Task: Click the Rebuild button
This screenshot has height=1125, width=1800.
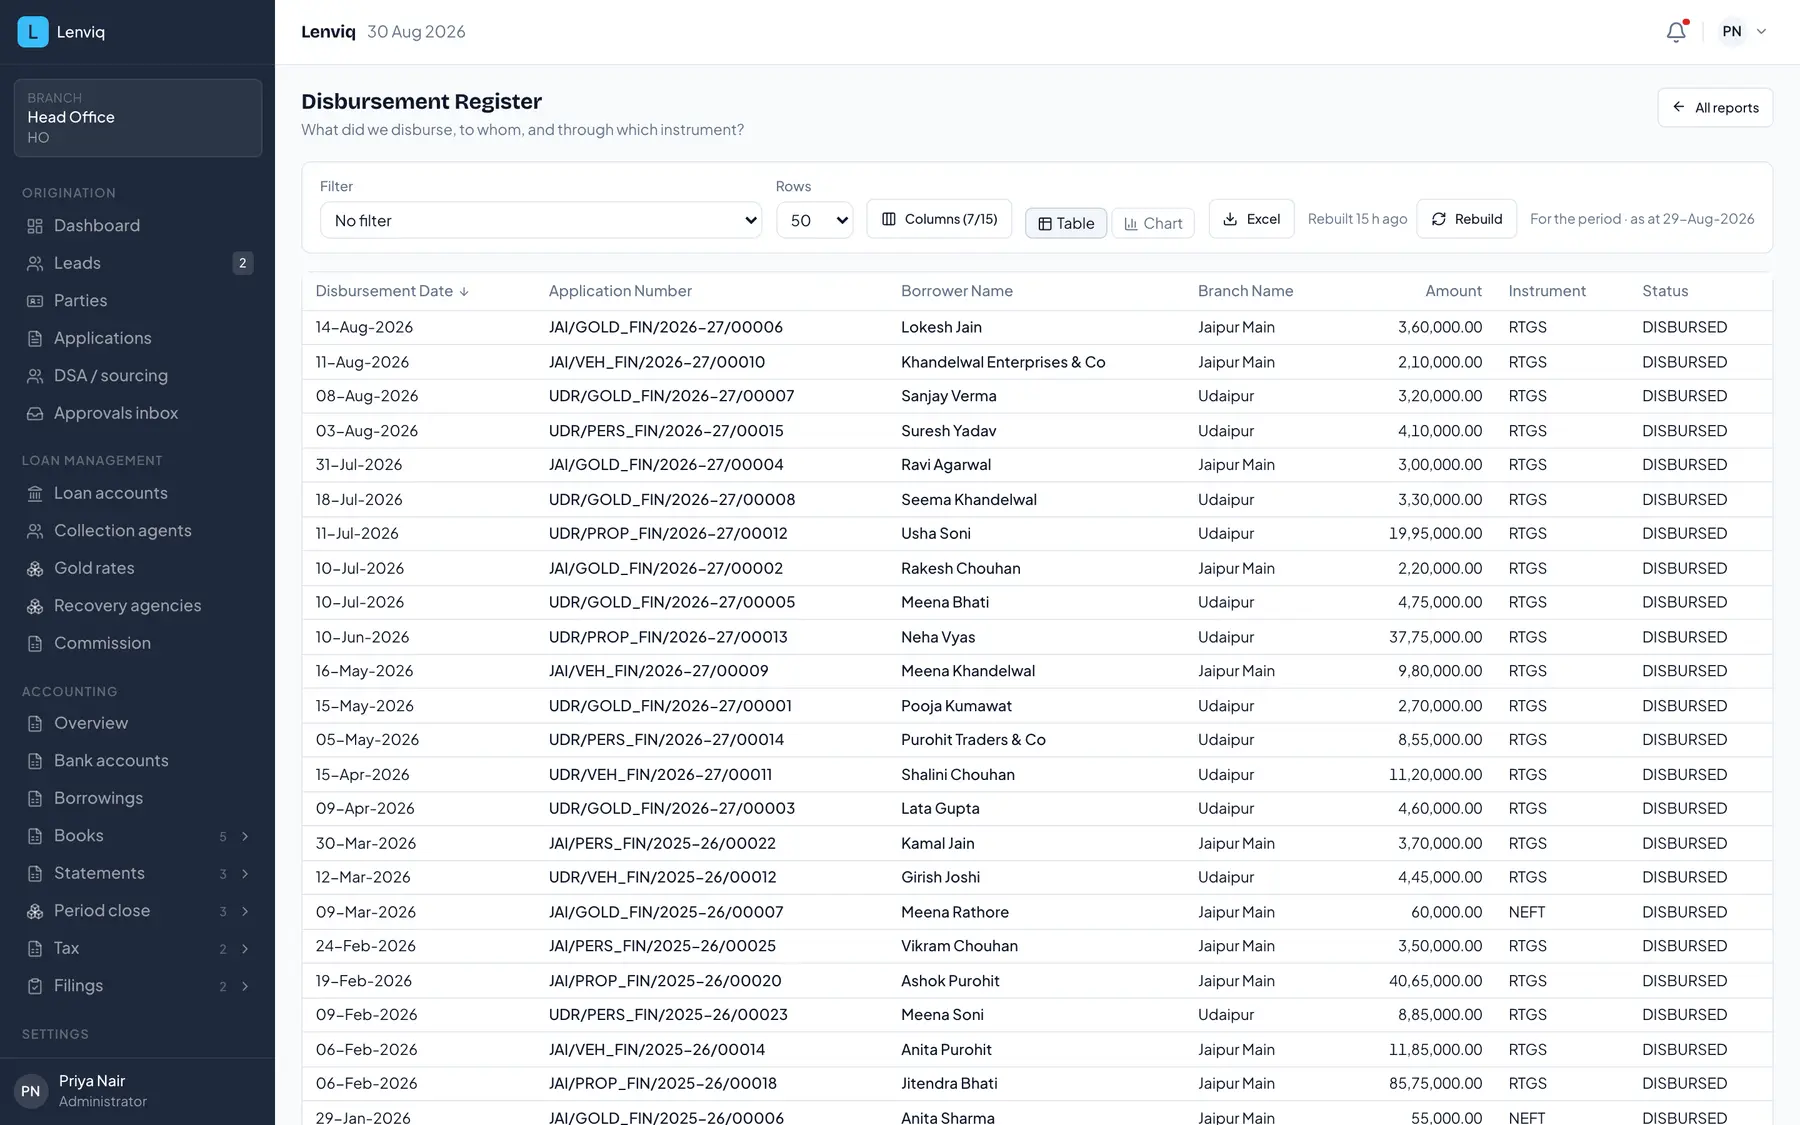Action: coord(1466,219)
